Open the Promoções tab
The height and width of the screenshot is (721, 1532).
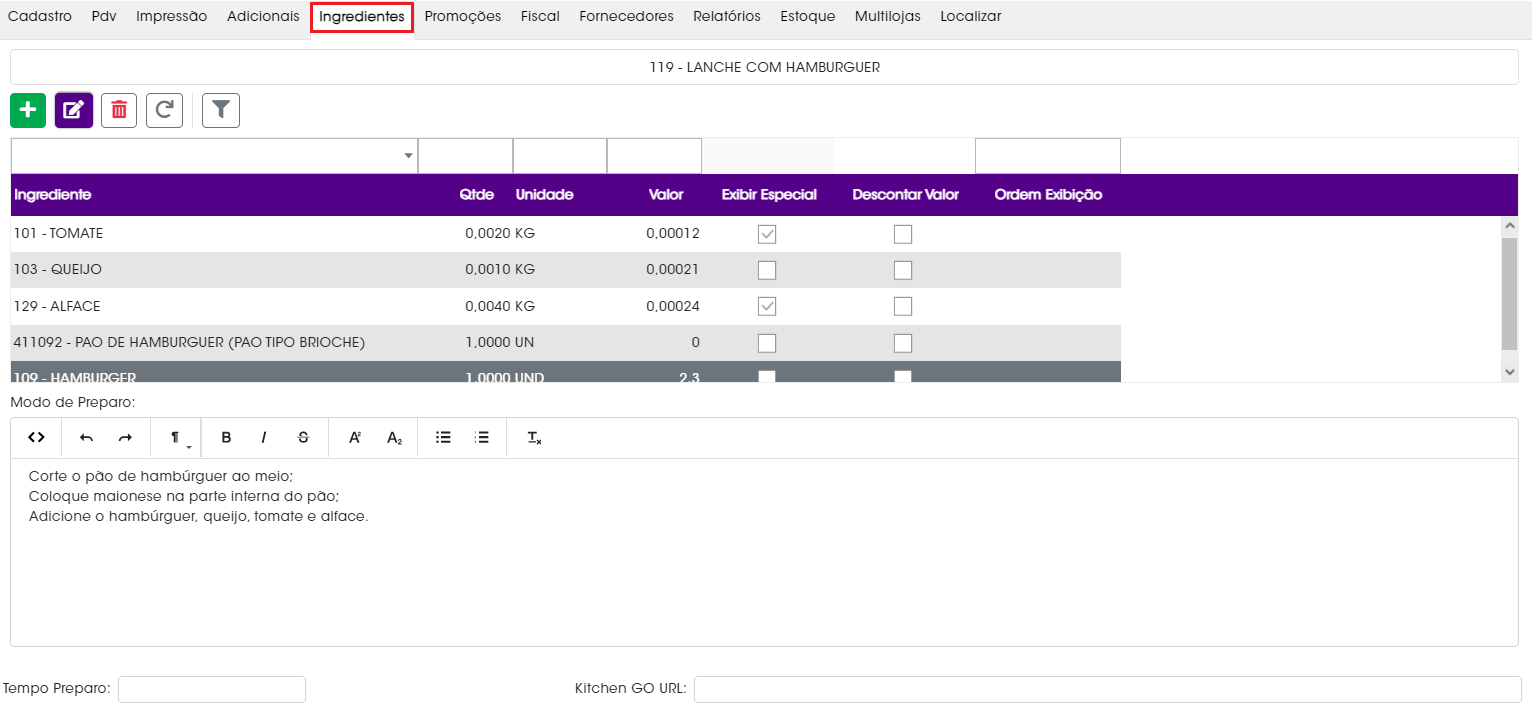[x=463, y=17]
